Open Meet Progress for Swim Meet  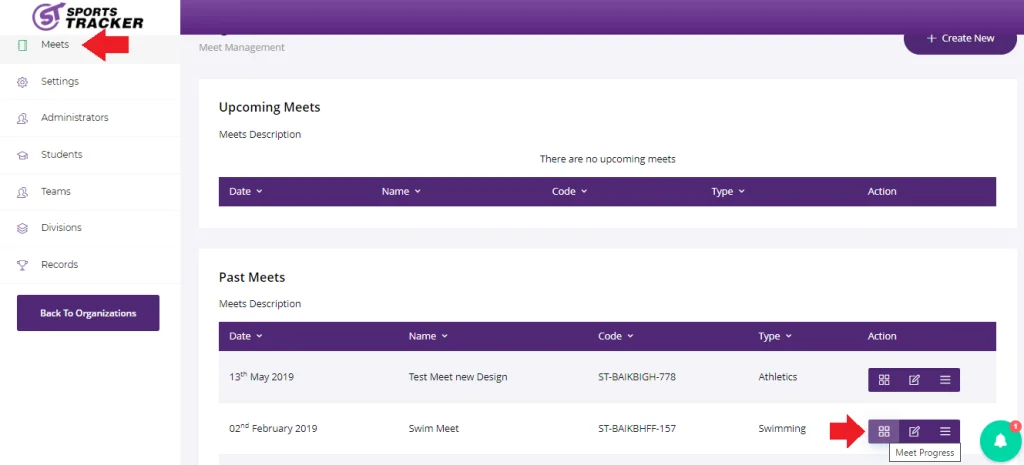[884, 431]
